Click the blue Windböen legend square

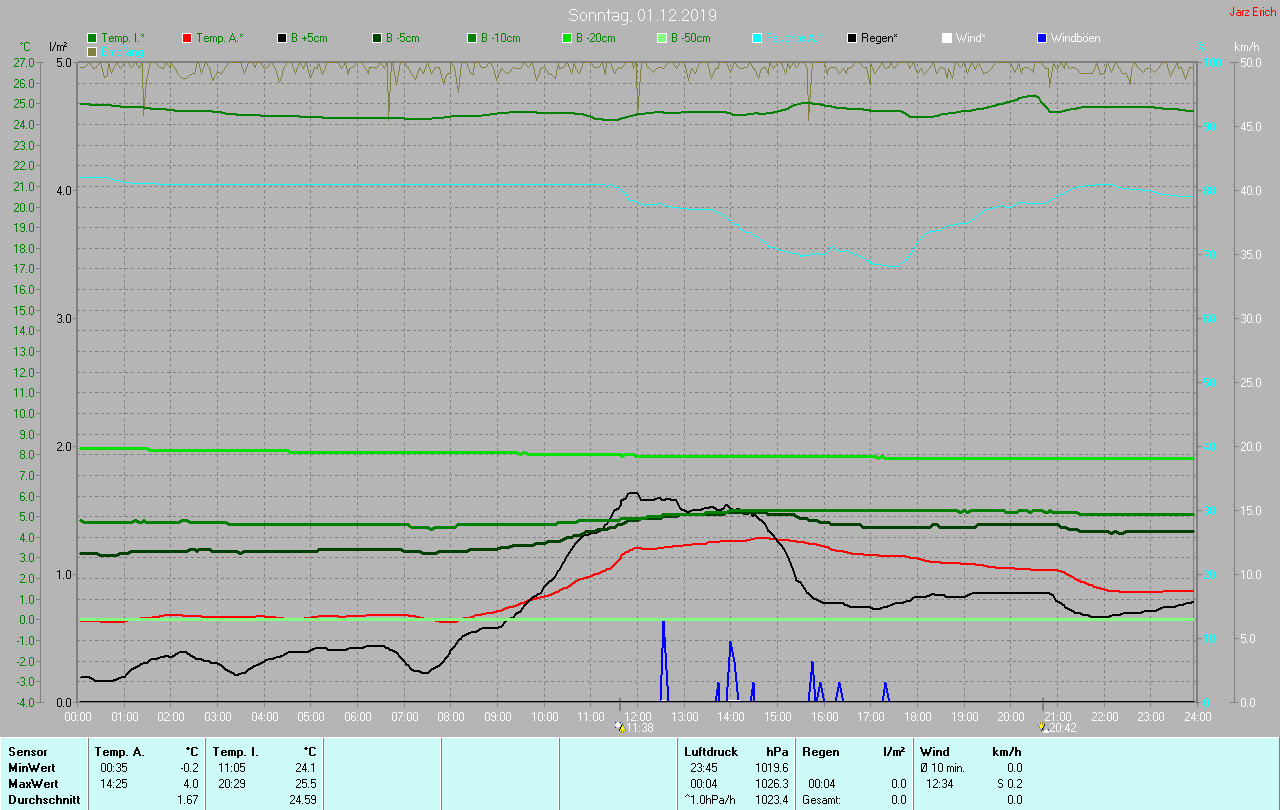click(1042, 38)
